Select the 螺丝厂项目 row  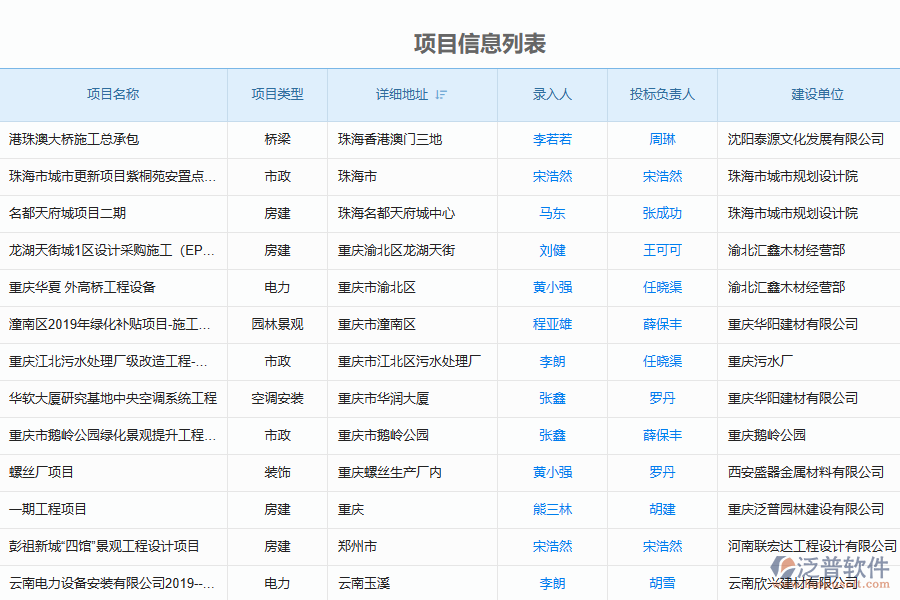click(41, 473)
